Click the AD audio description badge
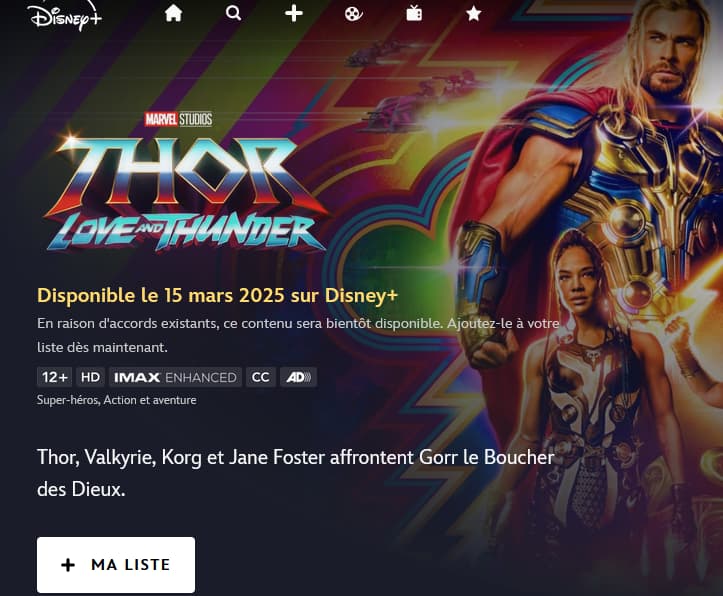Image resolution: width=723 pixels, height=596 pixels. click(298, 377)
